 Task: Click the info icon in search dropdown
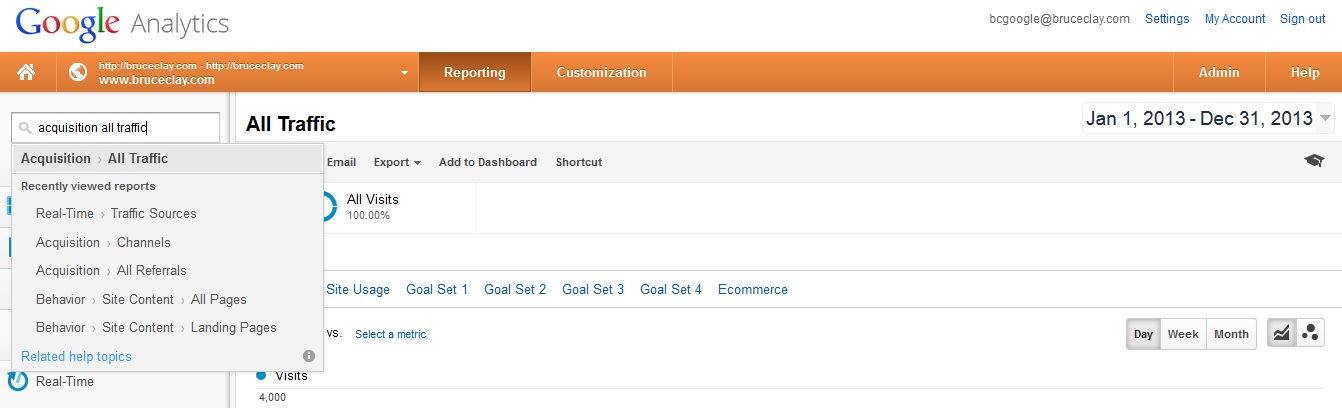(309, 356)
